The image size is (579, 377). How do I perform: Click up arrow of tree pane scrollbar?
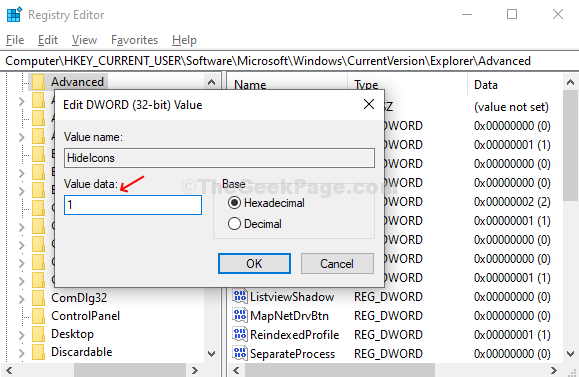[212, 82]
